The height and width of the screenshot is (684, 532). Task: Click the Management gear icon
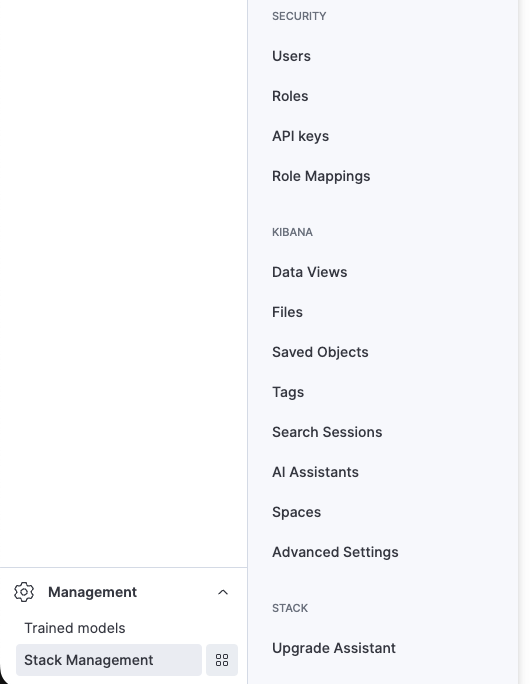tap(24, 592)
